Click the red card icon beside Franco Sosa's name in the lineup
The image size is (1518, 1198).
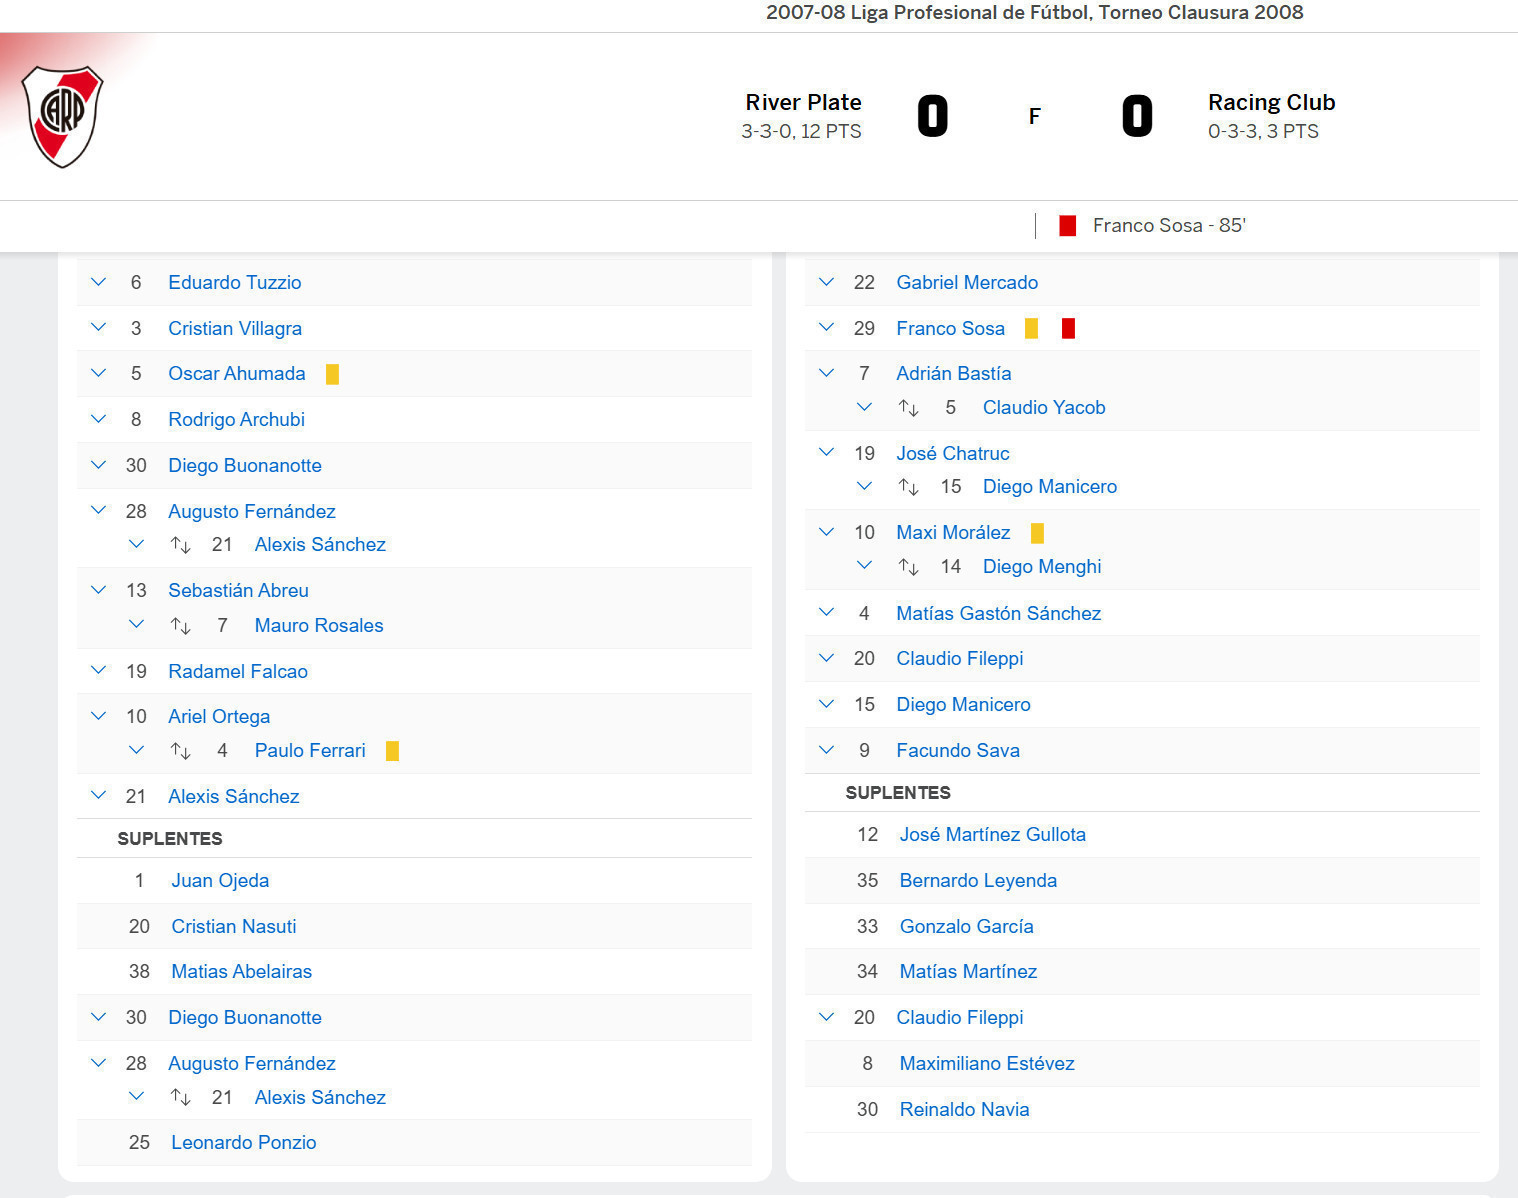(x=1068, y=328)
